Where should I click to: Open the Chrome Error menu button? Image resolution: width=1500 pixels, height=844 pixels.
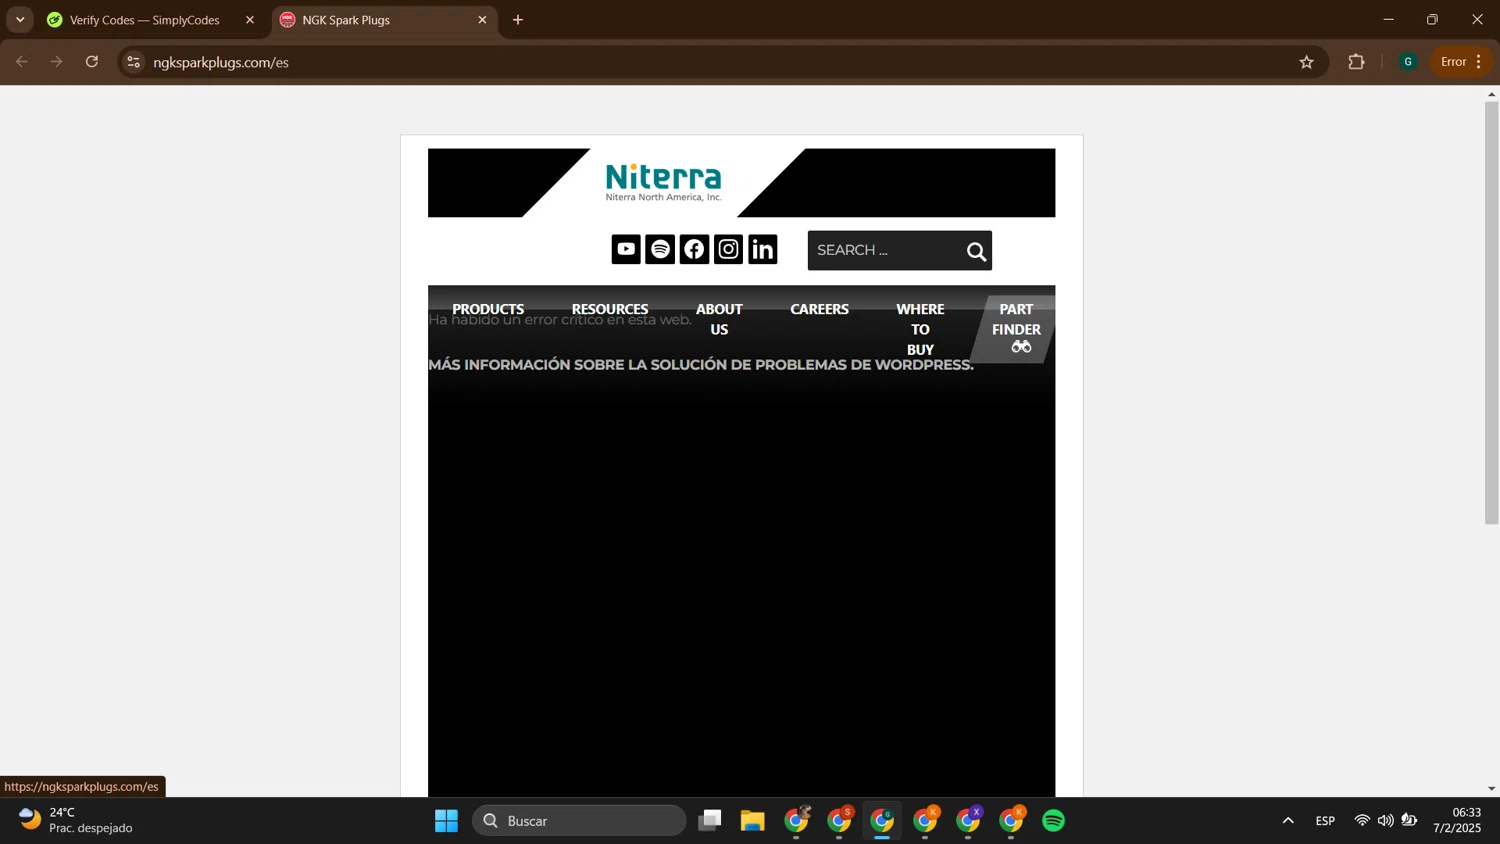(x=1460, y=62)
